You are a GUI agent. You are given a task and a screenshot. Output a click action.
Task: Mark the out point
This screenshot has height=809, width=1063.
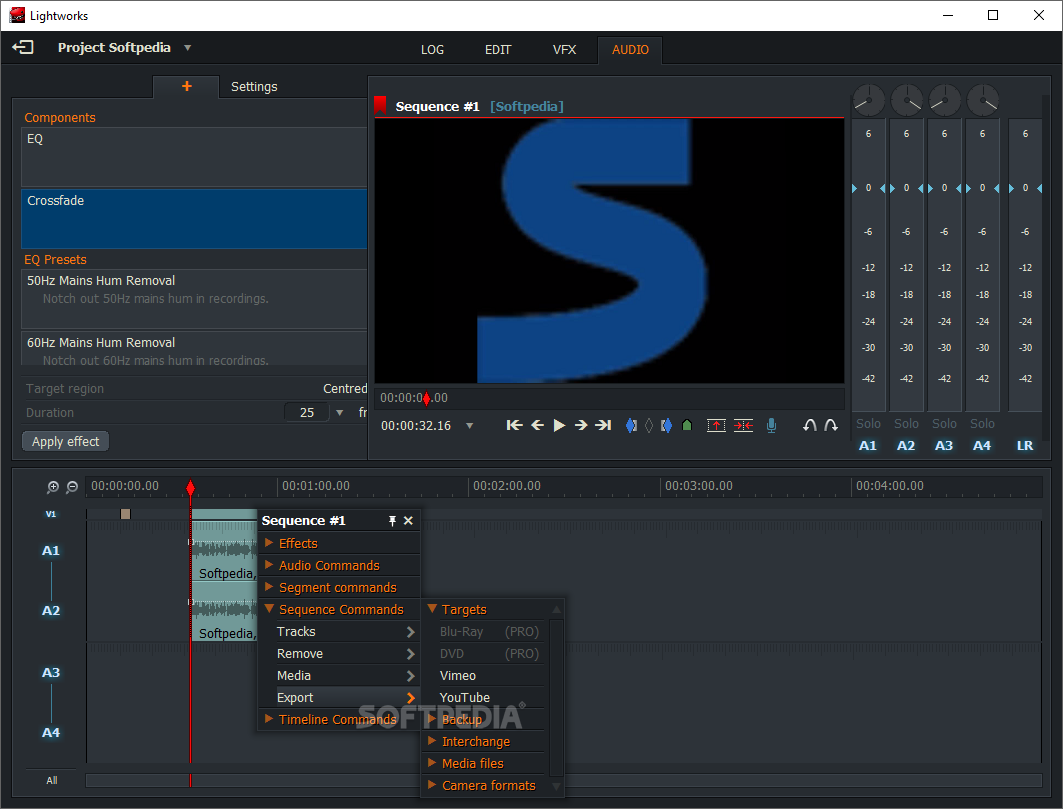(666, 425)
